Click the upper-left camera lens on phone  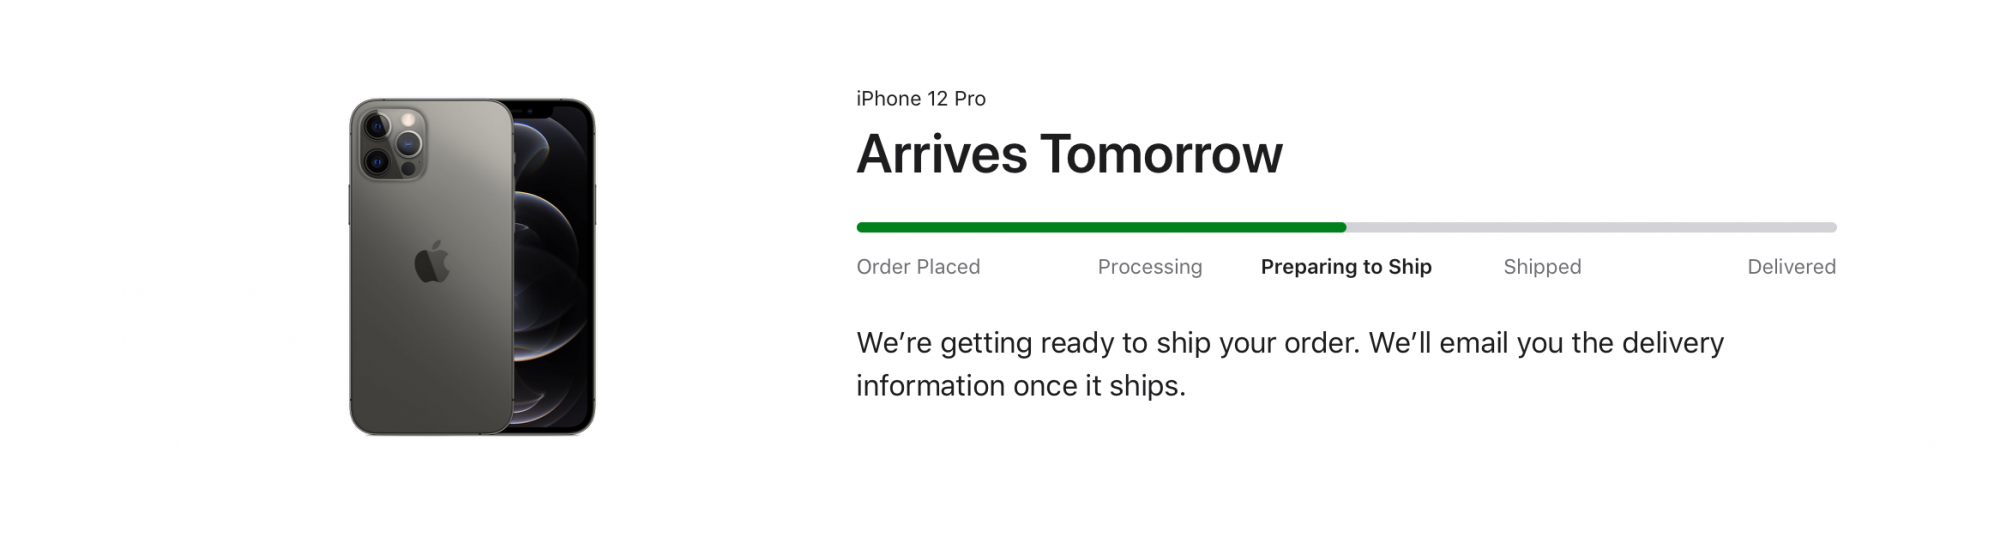[x=377, y=126]
